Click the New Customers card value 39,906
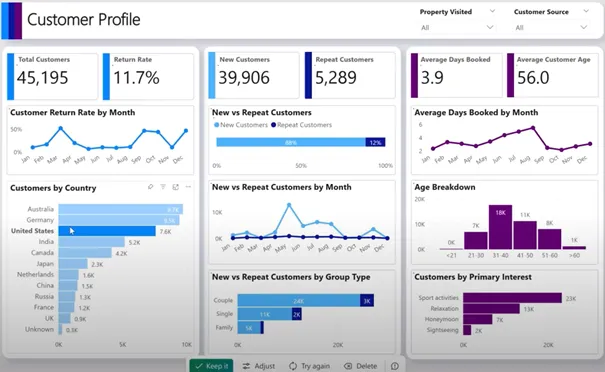Viewport: 605px width, 372px height. point(244,78)
